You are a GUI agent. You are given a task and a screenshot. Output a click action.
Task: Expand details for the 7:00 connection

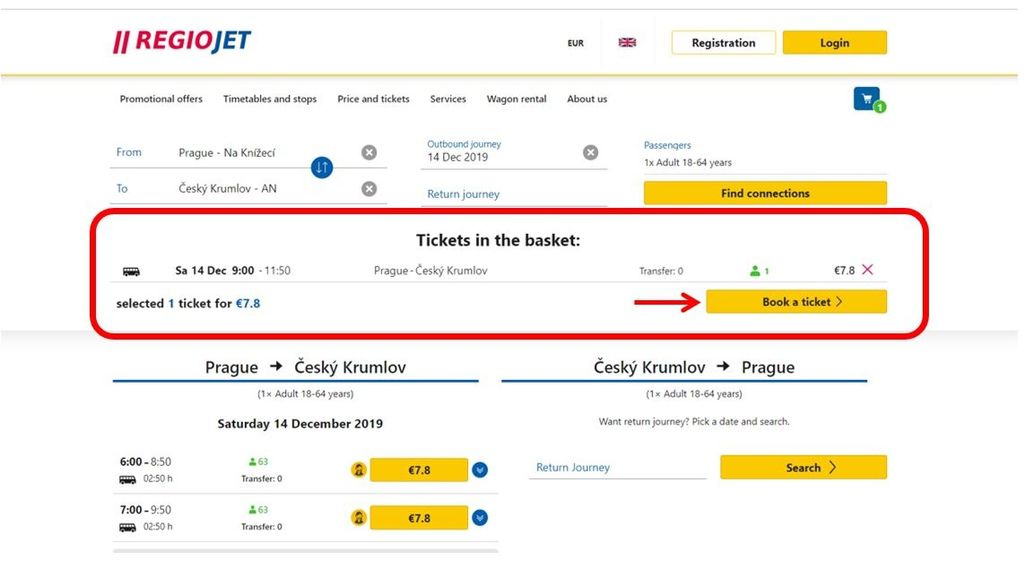pyautogui.click(x=480, y=518)
